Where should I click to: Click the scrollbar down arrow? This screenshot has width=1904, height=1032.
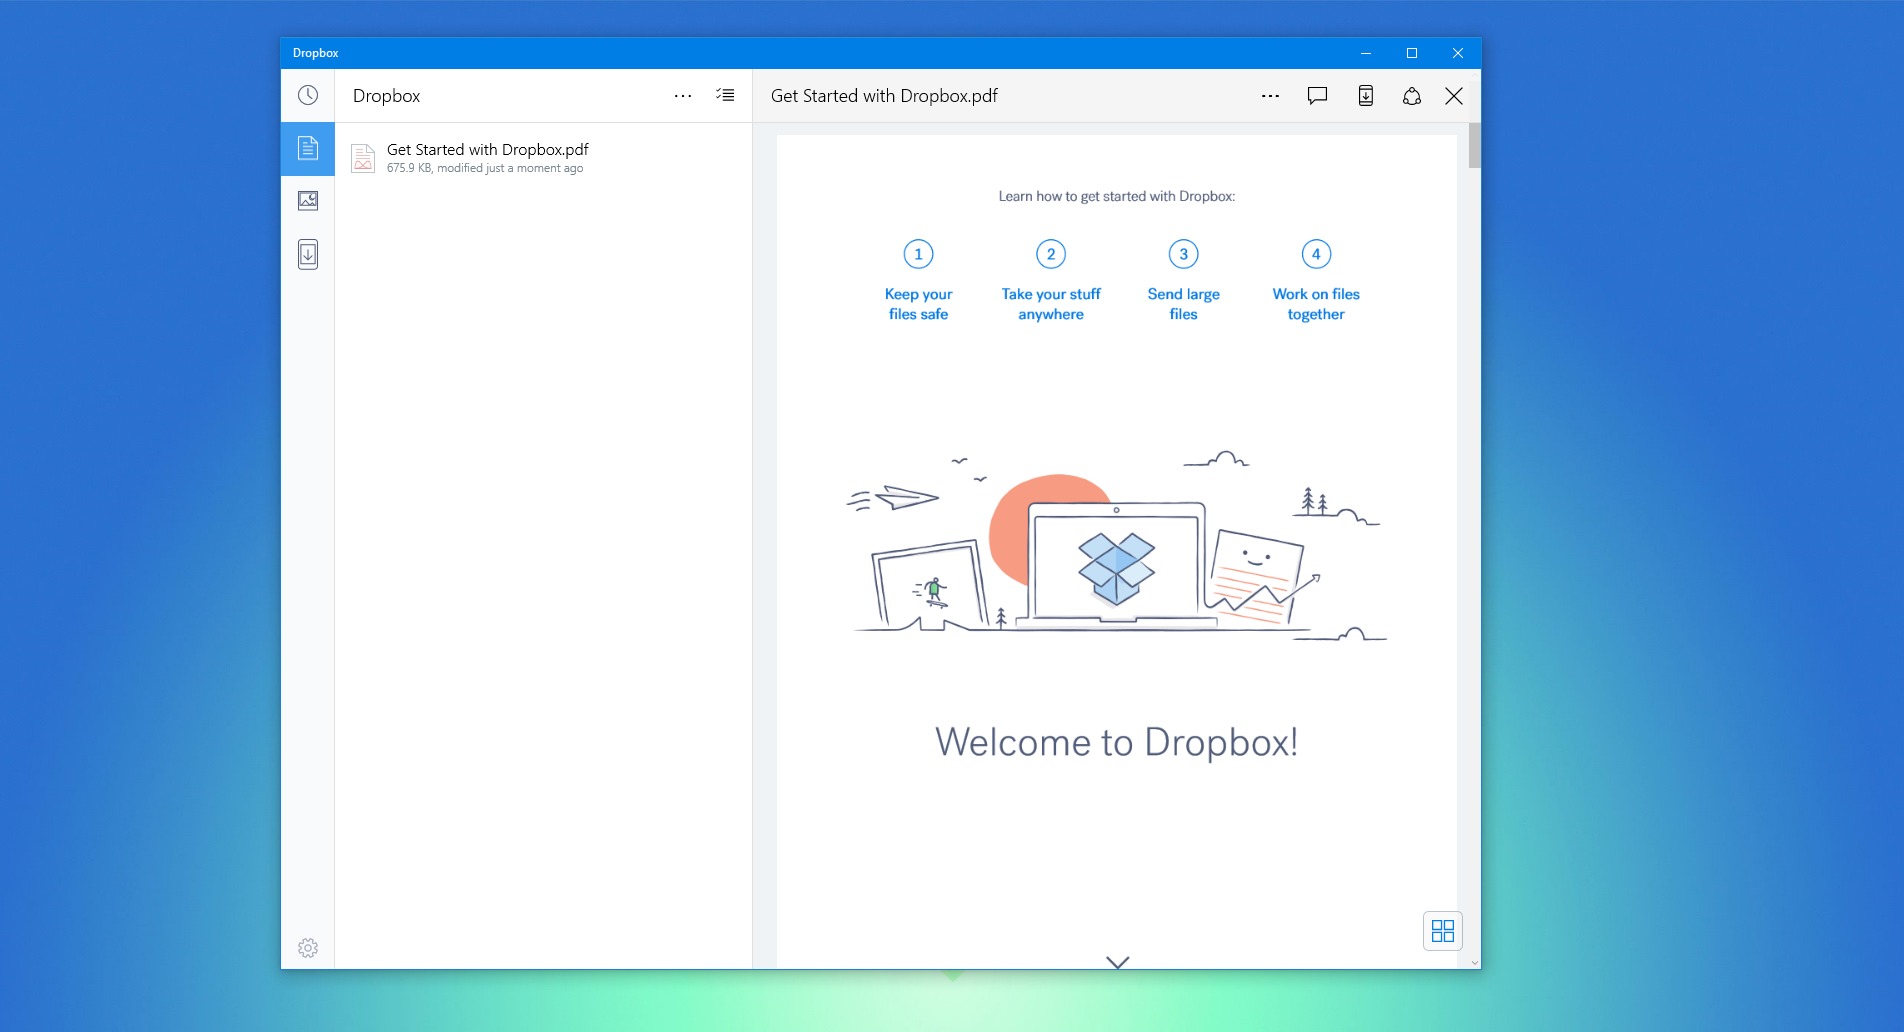point(1475,963)
